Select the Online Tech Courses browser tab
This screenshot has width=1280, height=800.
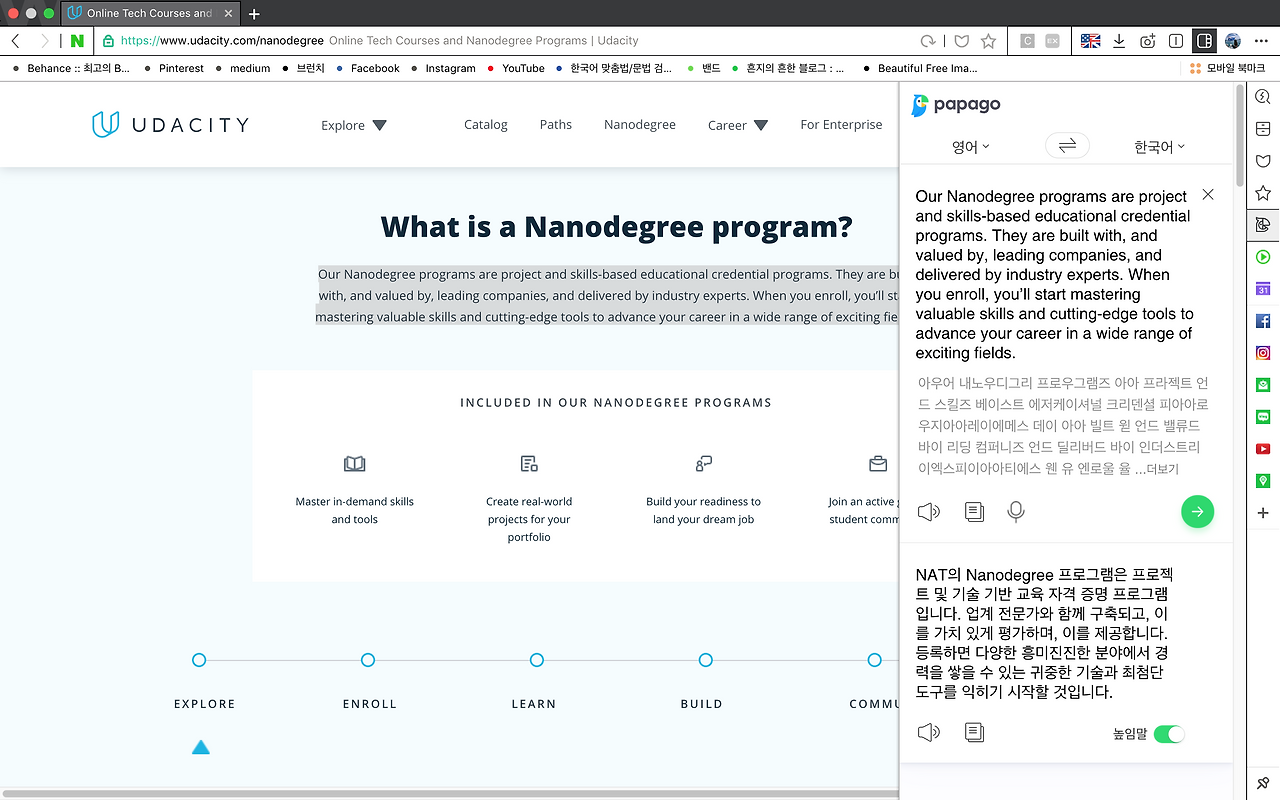pos(150,13)
